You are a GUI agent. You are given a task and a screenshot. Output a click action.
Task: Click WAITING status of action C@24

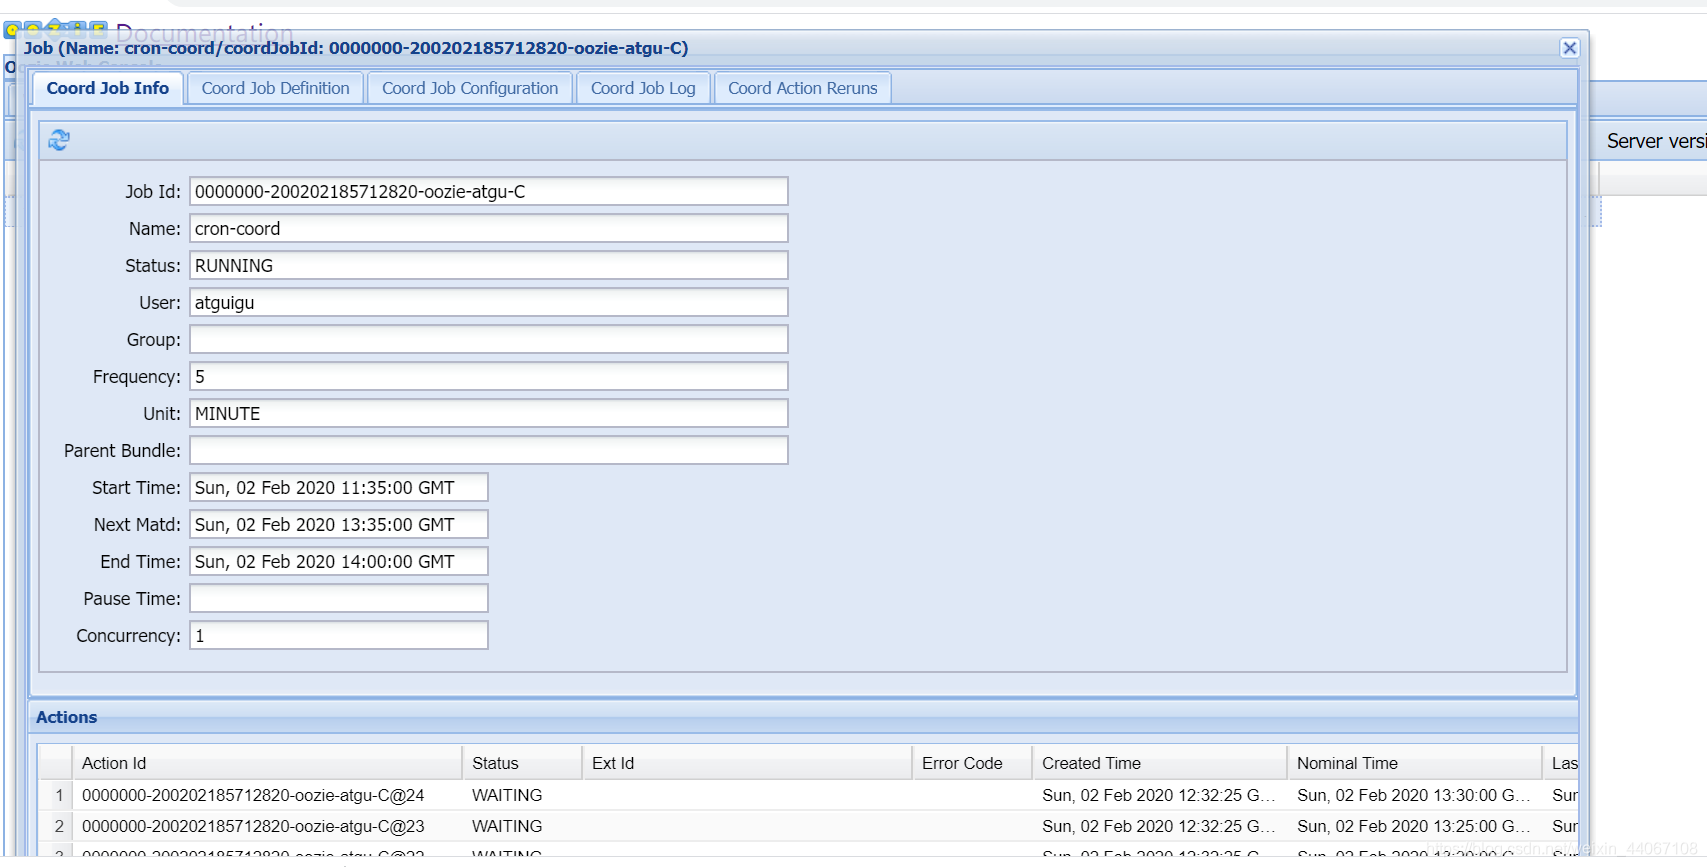tap(507, 795)
